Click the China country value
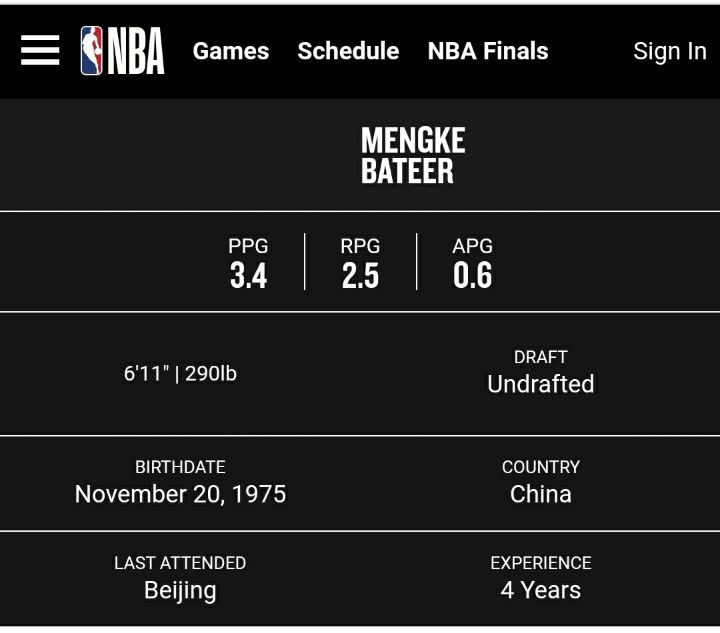Screen dimensions: 720x633 (x=540, y=494)
